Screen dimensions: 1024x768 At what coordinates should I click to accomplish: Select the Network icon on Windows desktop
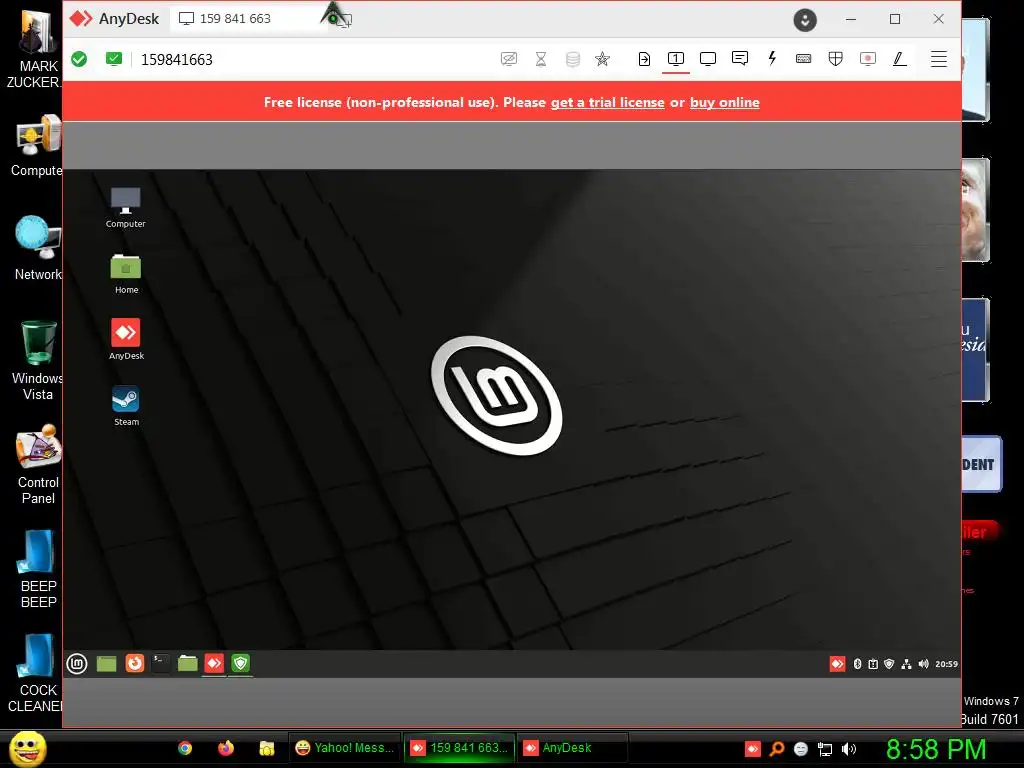coord(39,248)
